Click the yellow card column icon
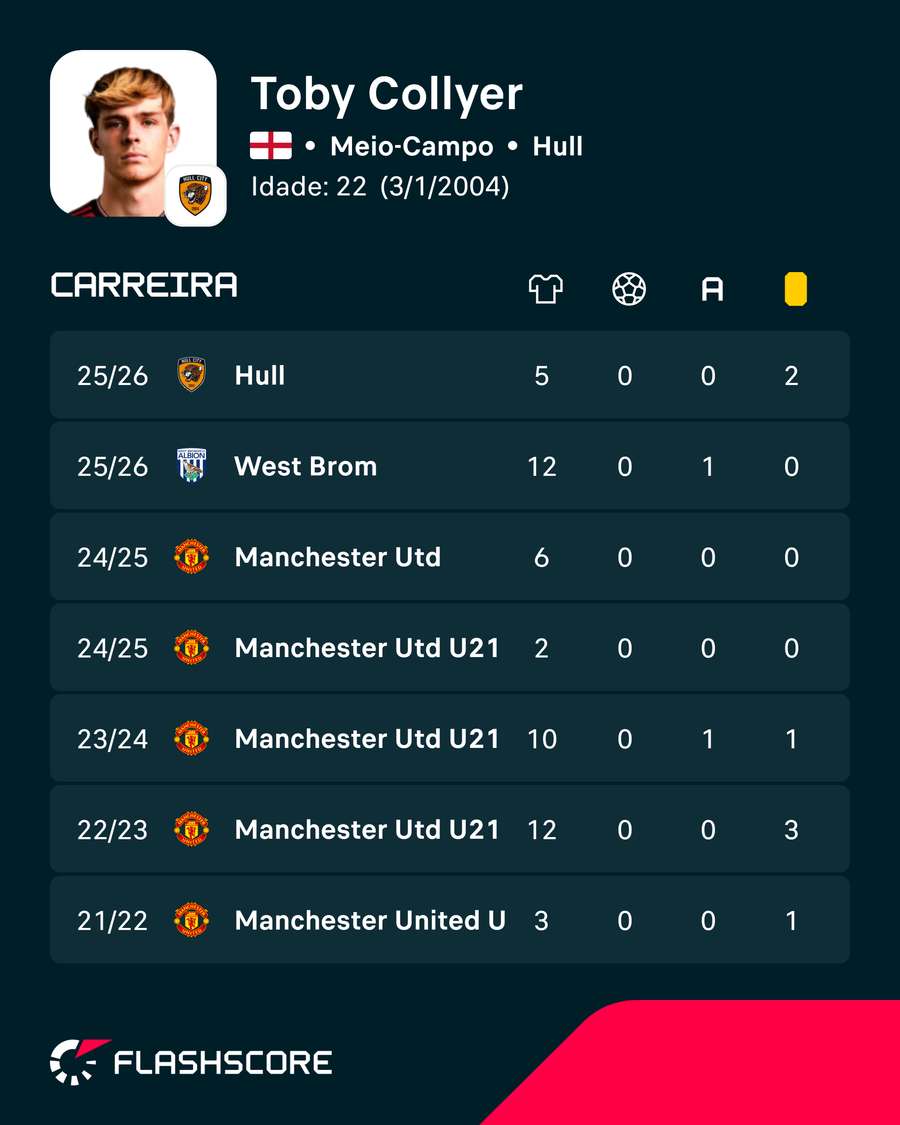This screenshot has height=1125, width=900. click(795, 289)
